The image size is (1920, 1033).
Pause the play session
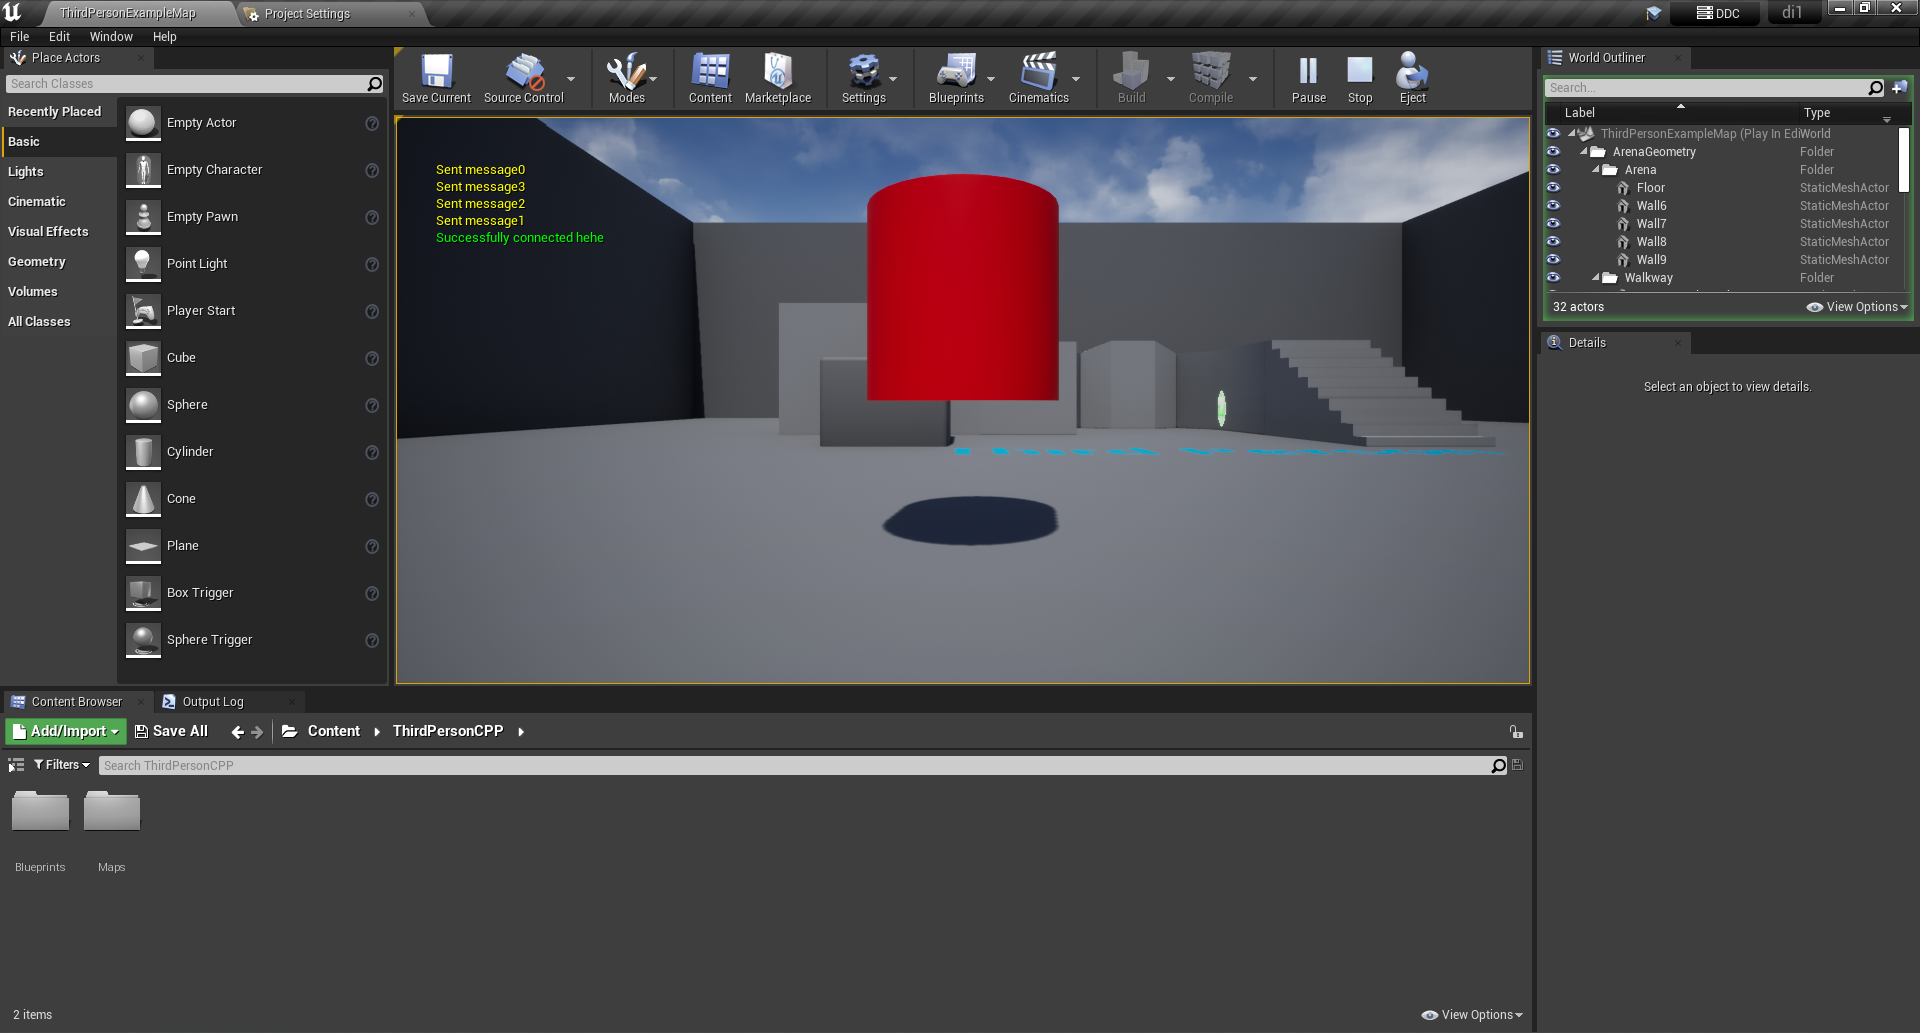[x=1308, y=78]
